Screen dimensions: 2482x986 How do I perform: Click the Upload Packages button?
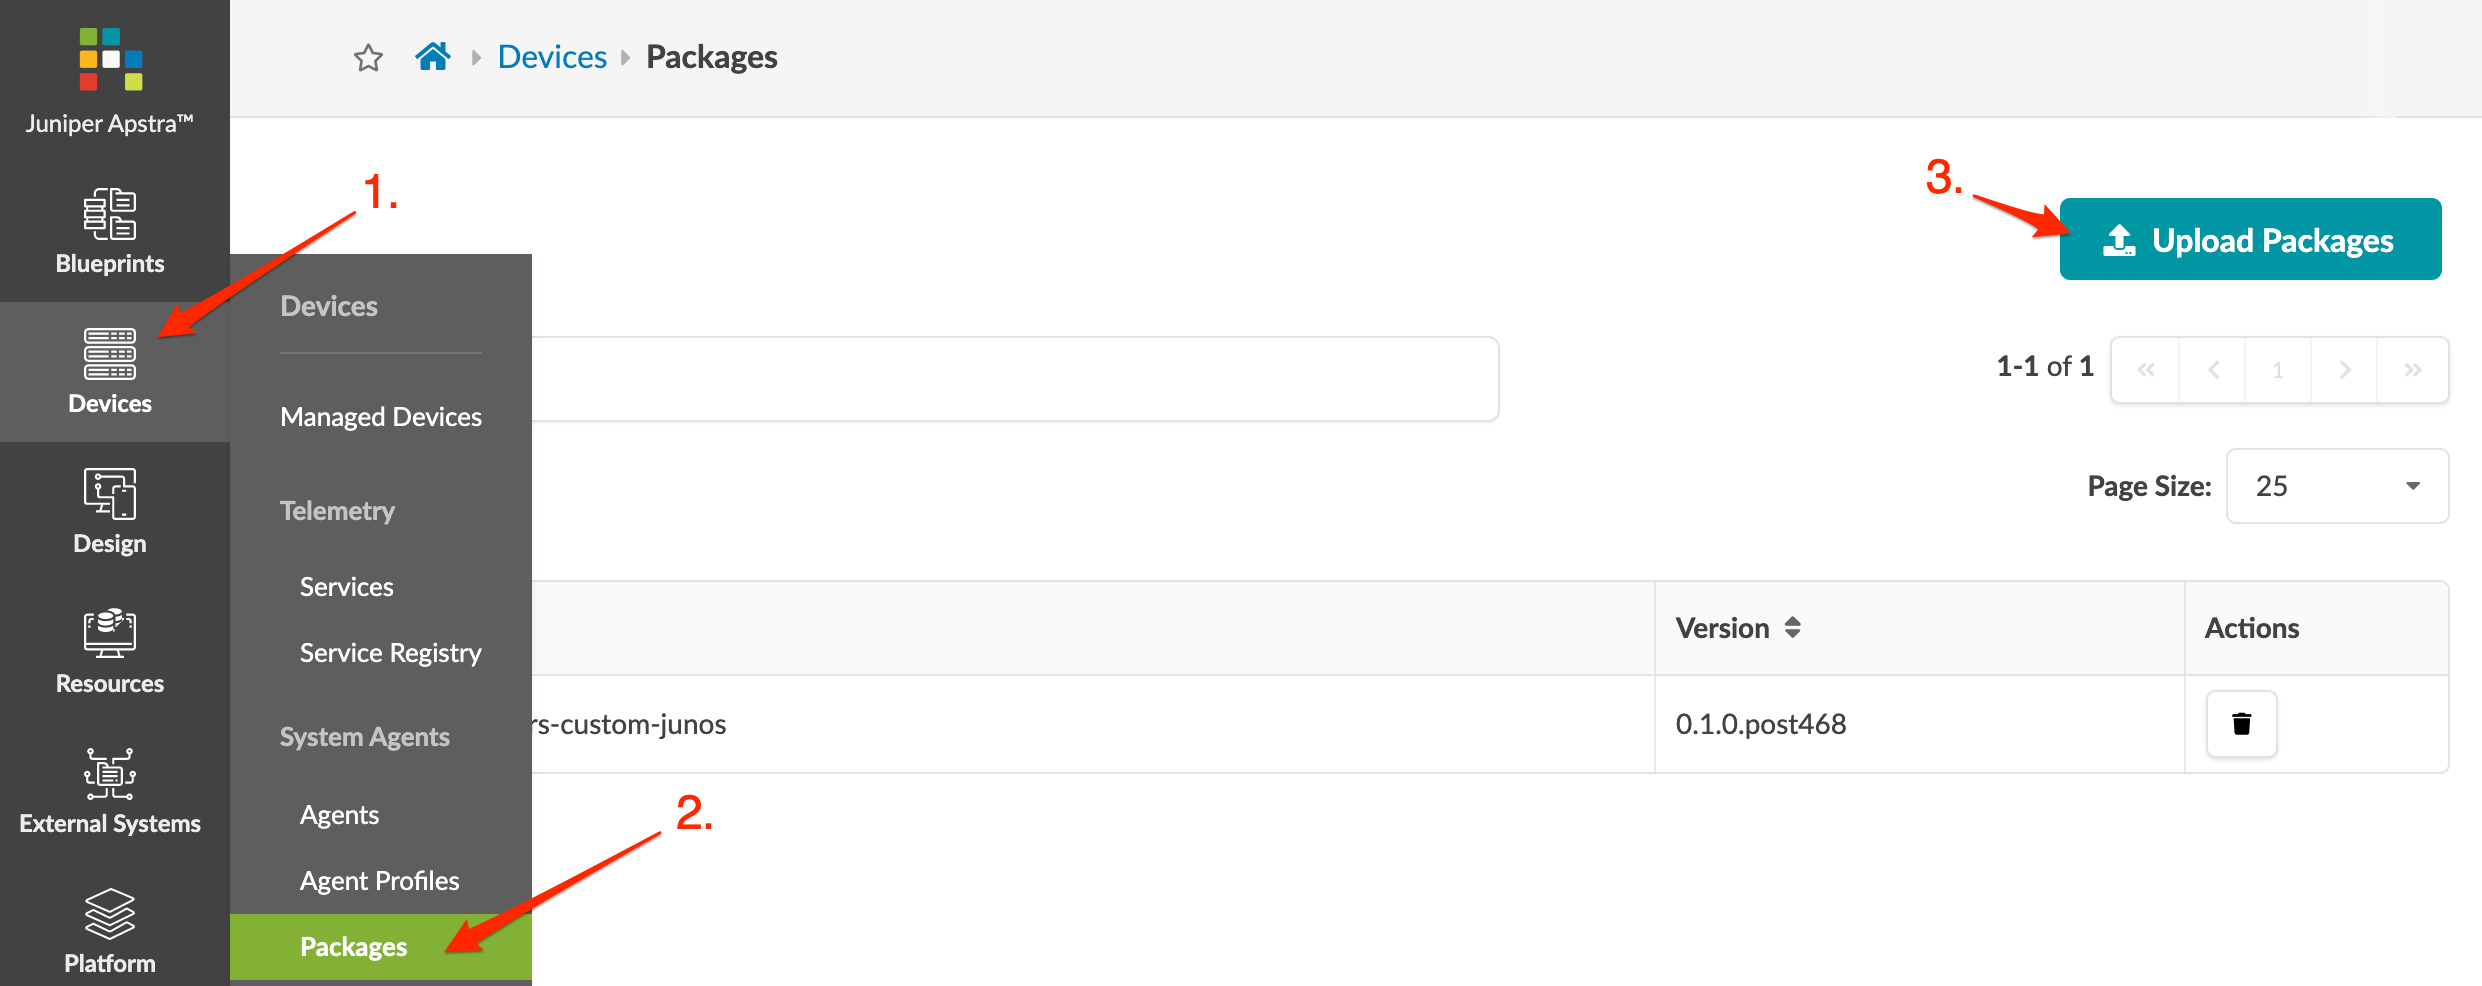(x=2250, y=240)
